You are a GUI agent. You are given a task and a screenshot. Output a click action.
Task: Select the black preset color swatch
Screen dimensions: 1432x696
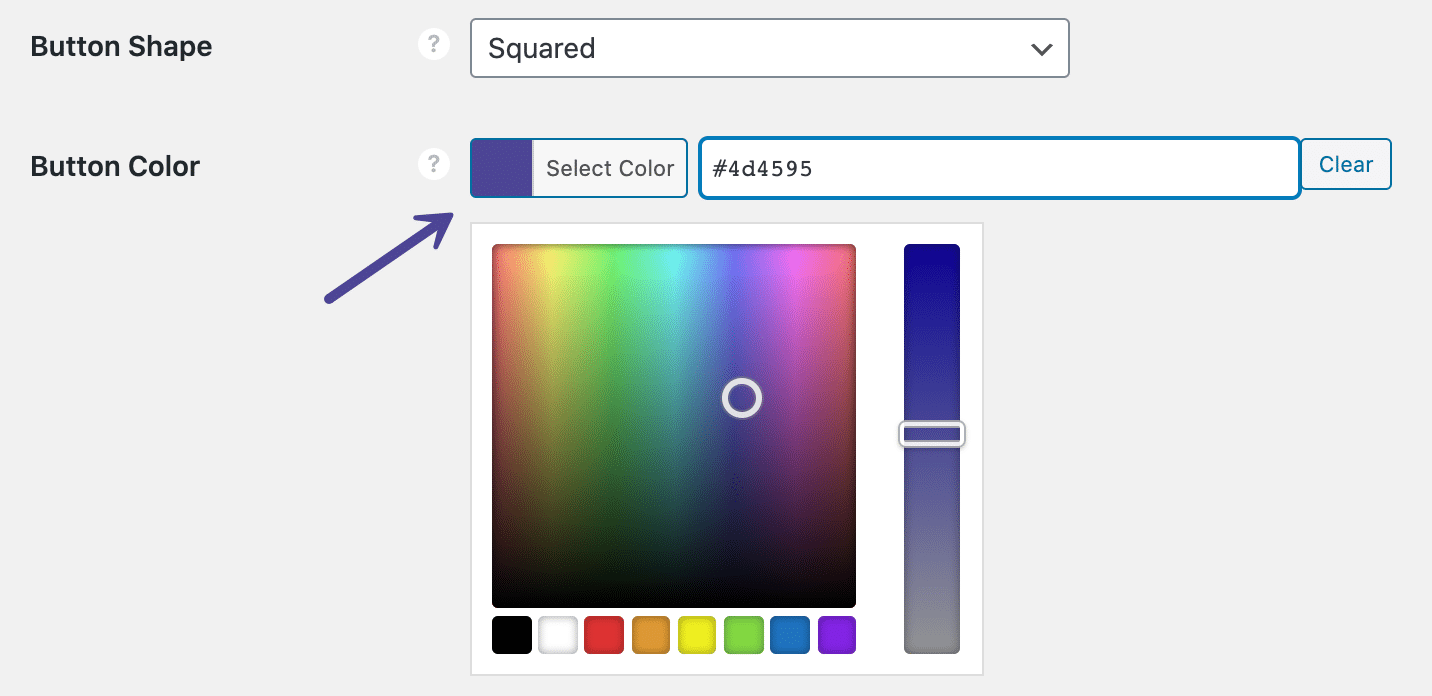point(511,634)
